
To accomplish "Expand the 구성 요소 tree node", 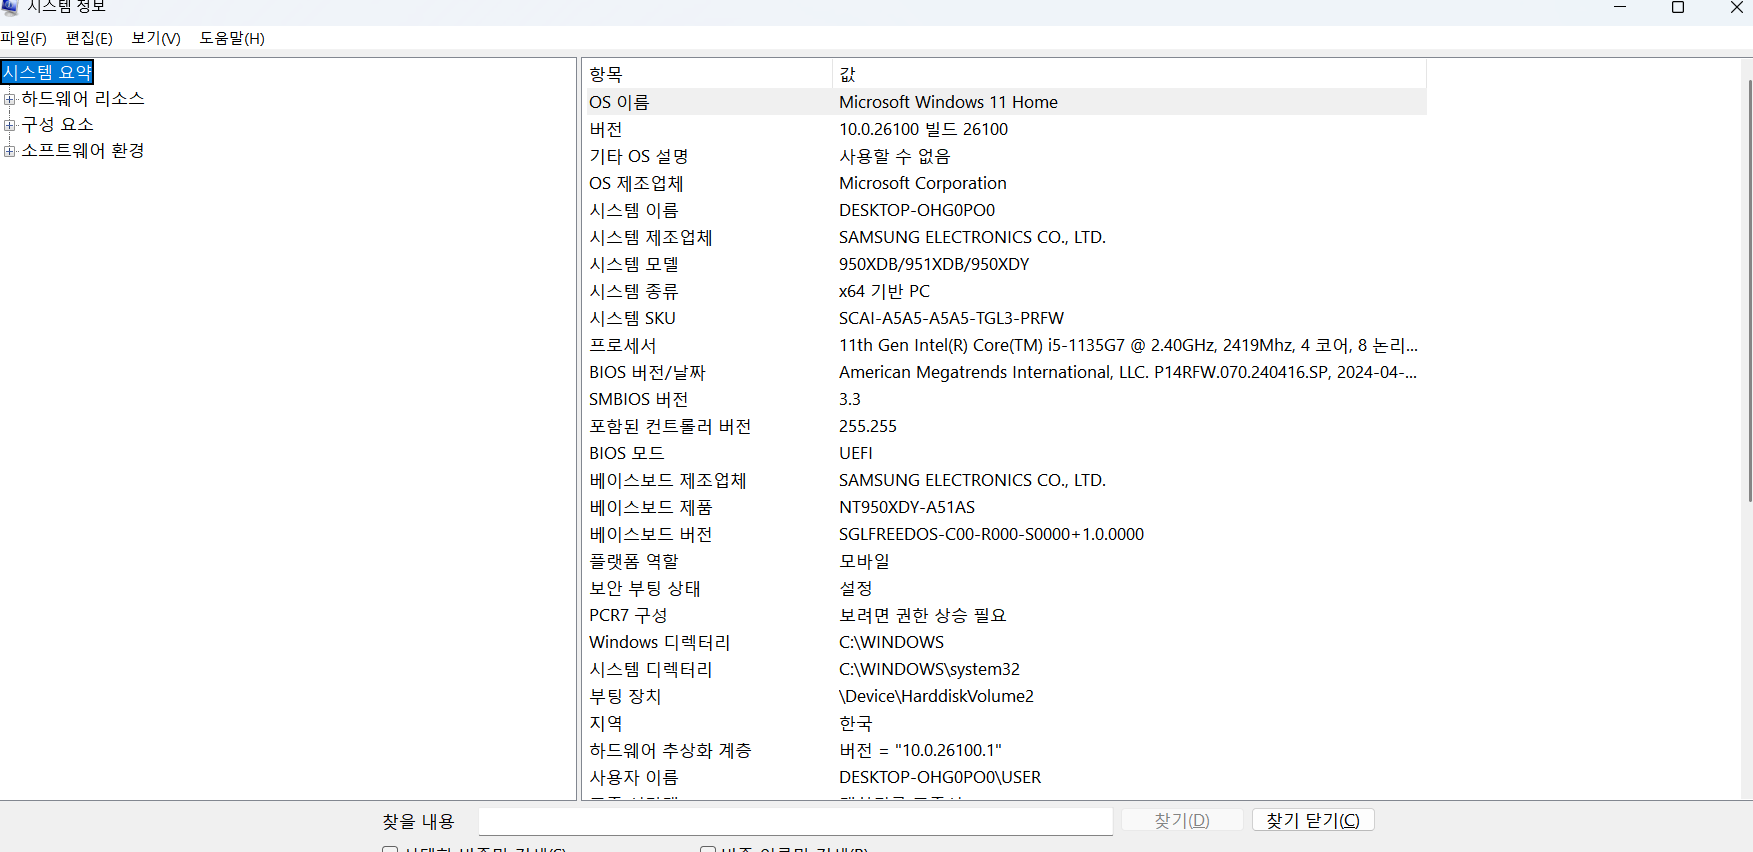I will (x=10, y=125).
